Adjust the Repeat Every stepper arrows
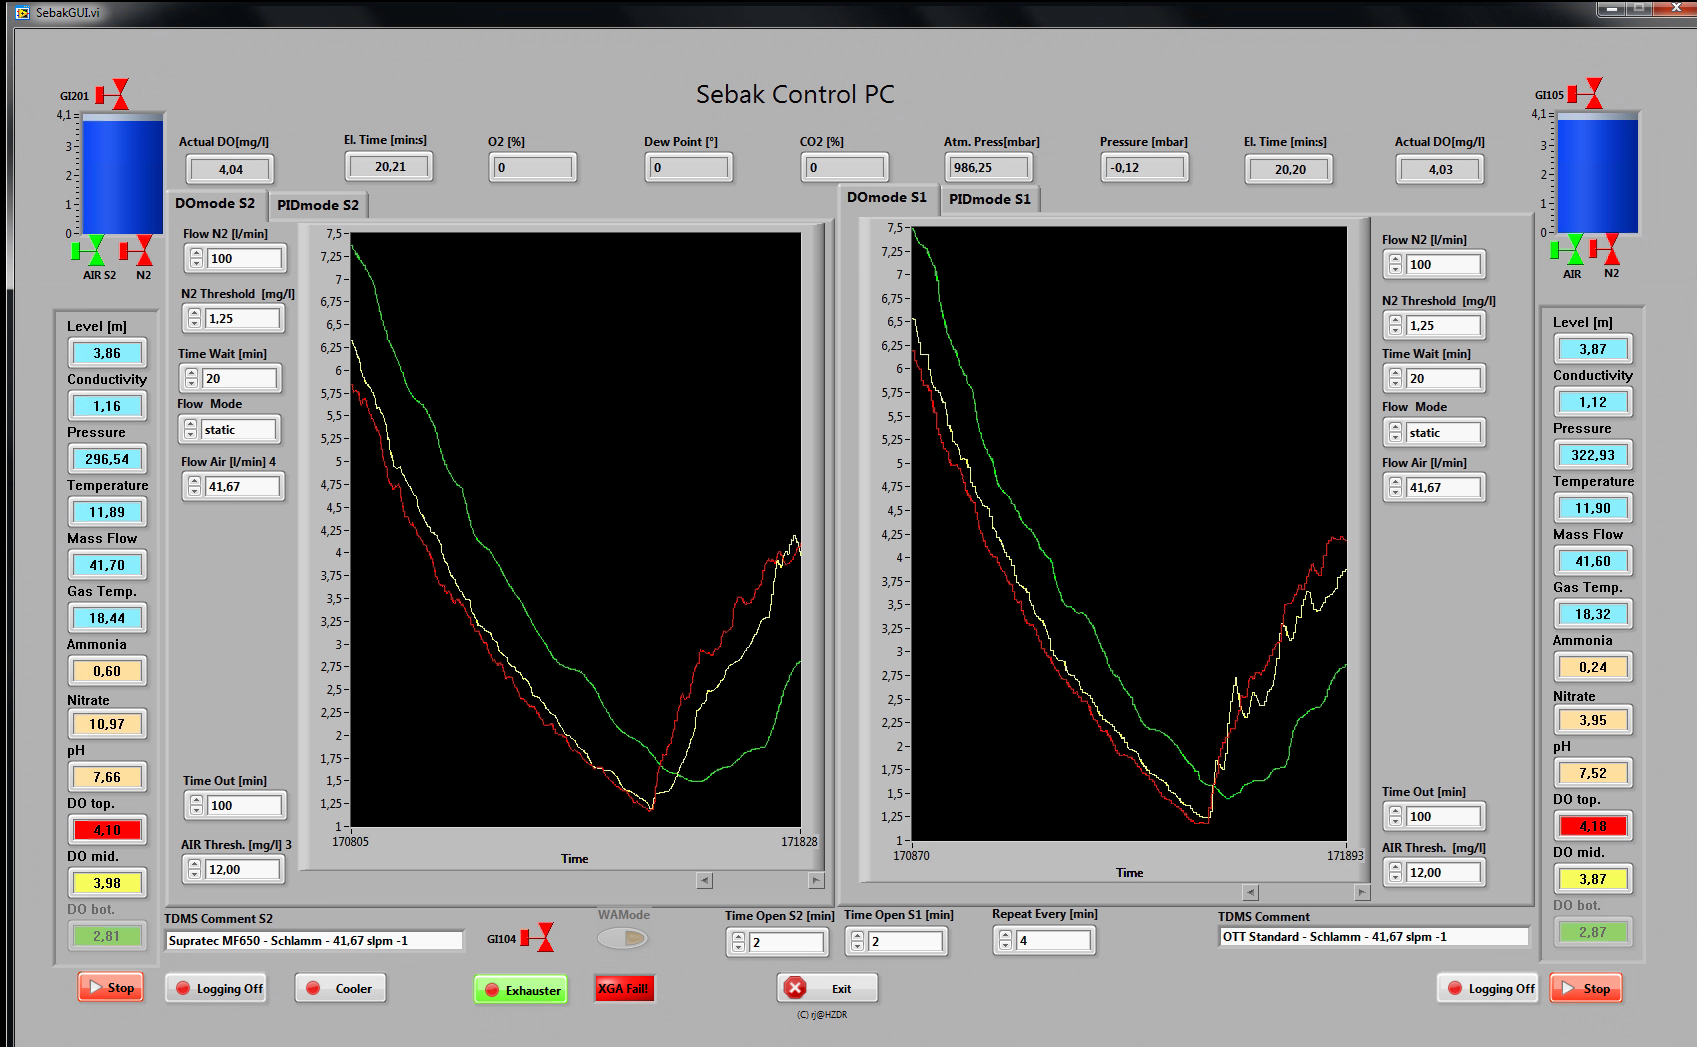 coord(1005,940)
